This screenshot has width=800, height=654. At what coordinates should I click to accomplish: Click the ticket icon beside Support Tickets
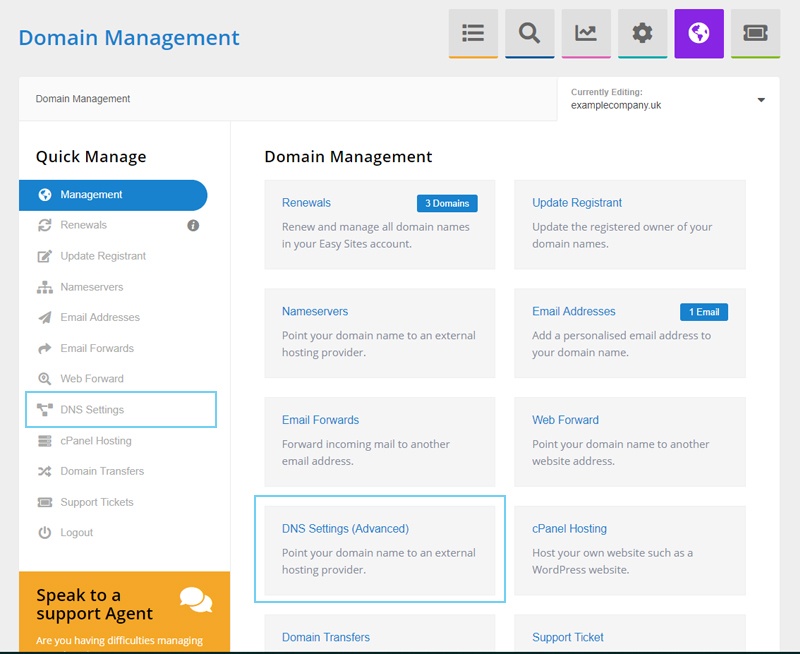tap(45, 502)
